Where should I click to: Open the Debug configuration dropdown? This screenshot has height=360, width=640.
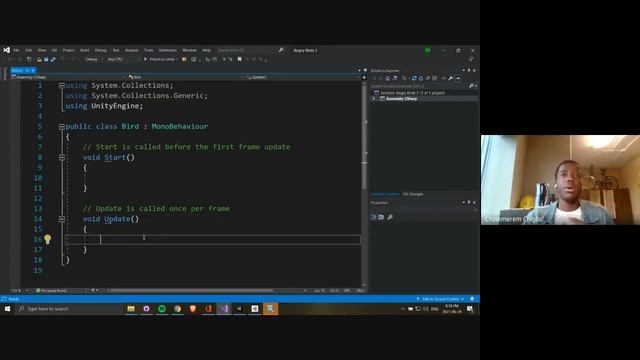pos(93,60)
